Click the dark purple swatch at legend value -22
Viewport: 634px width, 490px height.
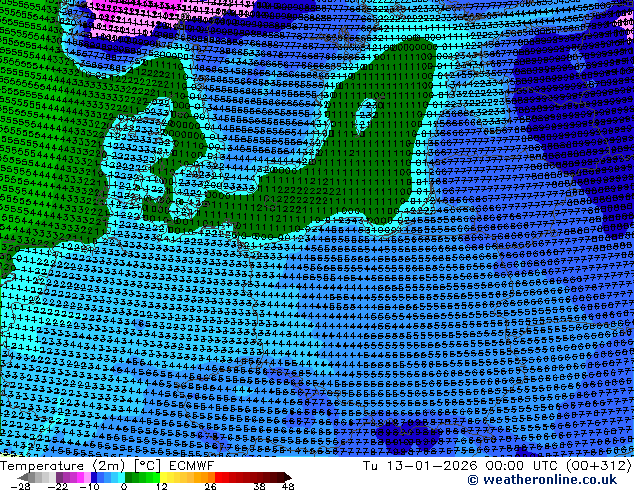click(x=59, y=477)
